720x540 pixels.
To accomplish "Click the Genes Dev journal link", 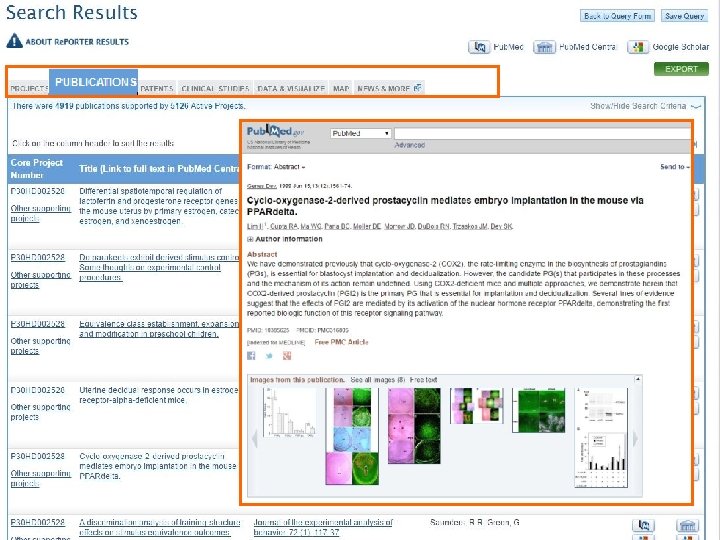I will 262,186.
